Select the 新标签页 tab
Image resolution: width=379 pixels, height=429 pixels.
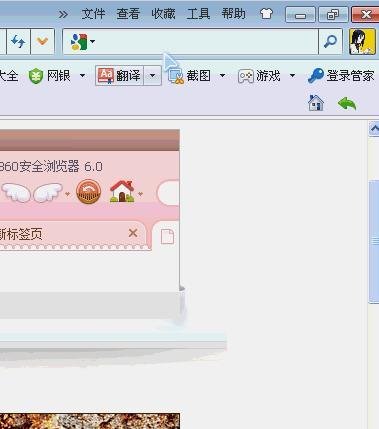[x=73, y=234]
